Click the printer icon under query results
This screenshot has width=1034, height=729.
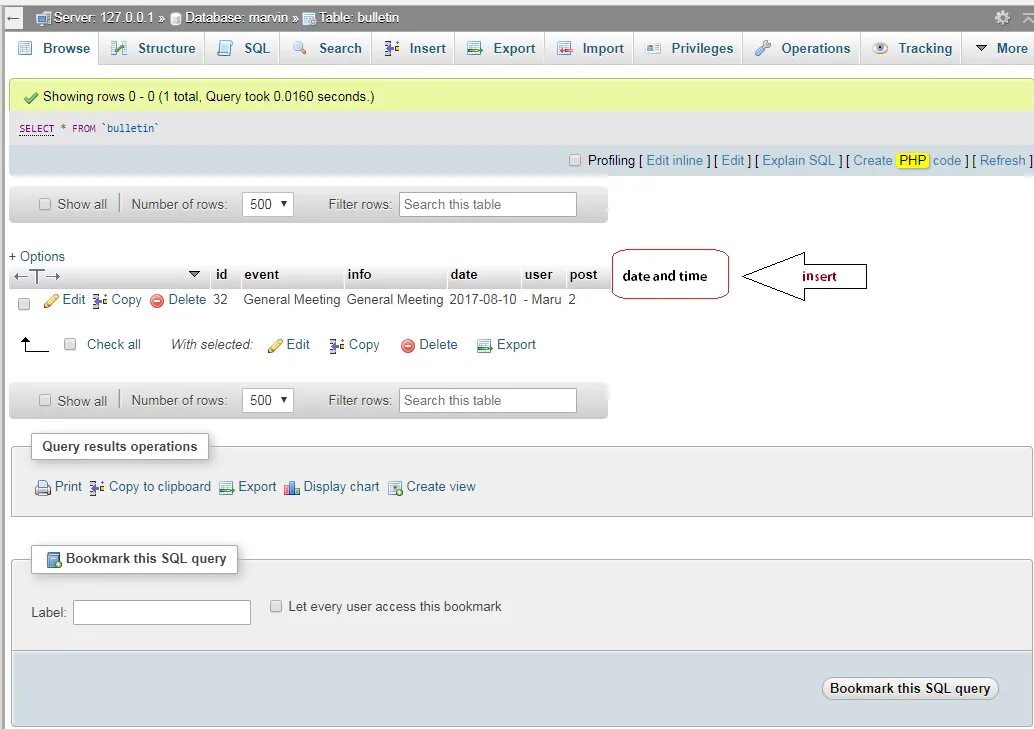coord(43,488)
